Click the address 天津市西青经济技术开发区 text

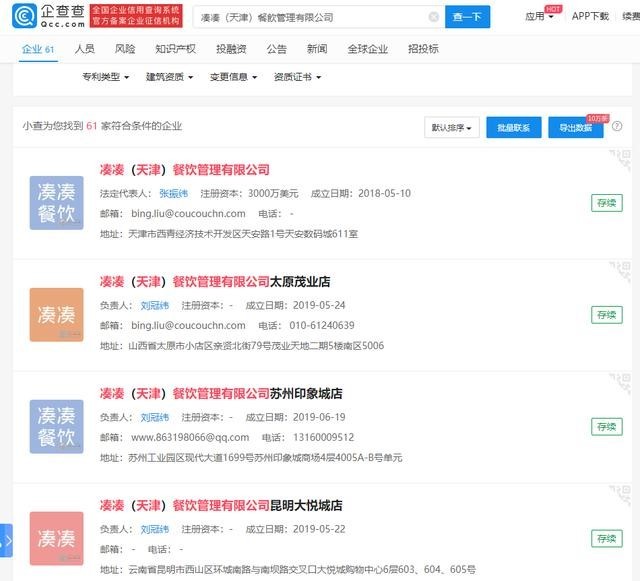click(243, 234)
